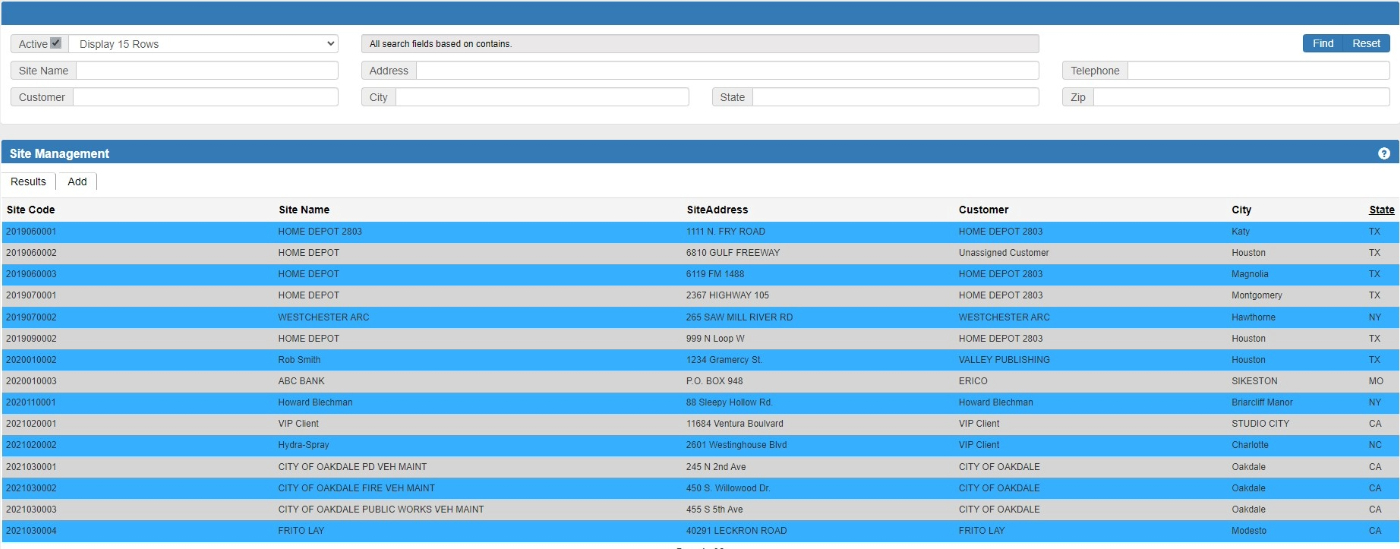
Task: Select the Results tab
Action: pos(28,182)
